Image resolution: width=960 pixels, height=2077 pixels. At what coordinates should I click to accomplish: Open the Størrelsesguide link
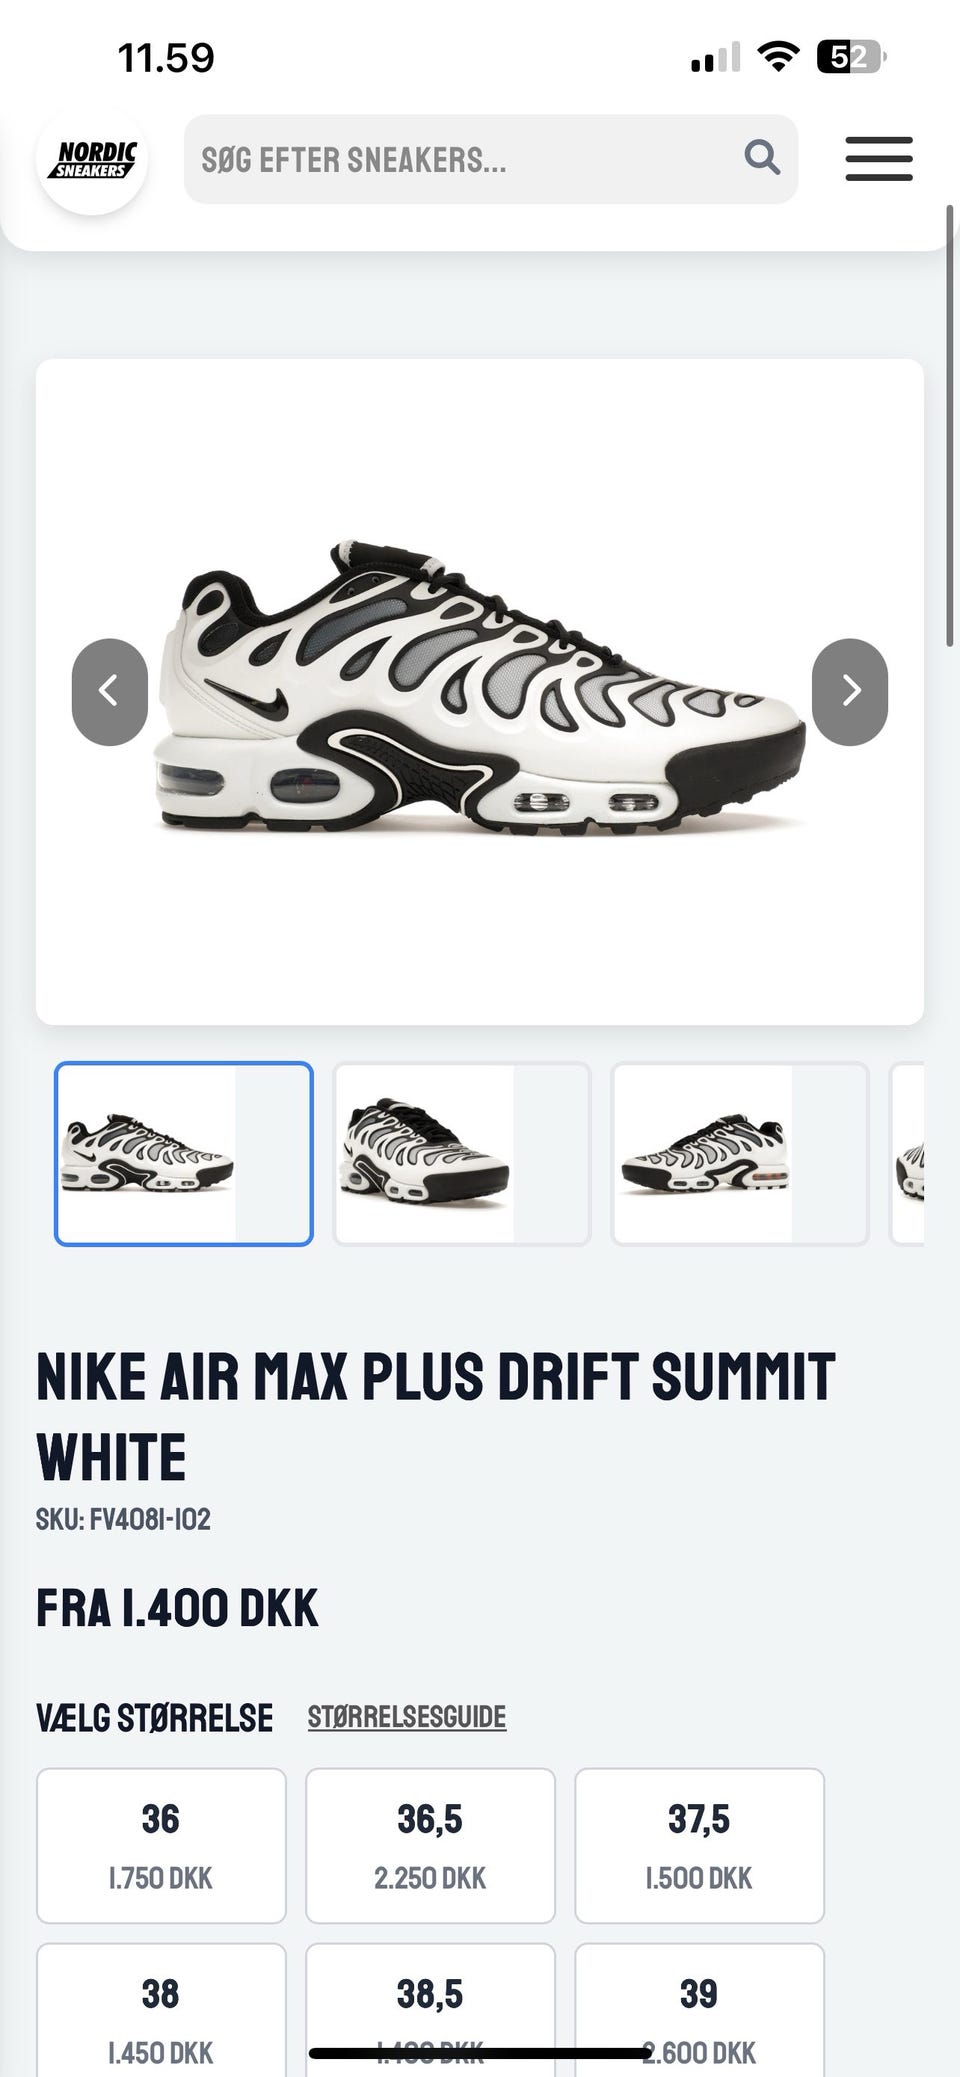[407, 1717]
